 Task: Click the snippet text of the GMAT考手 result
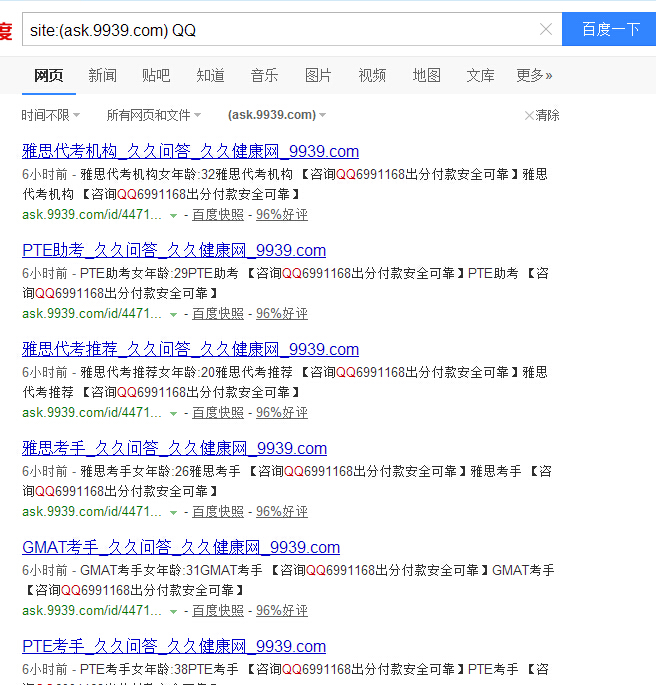click(288, 580)
